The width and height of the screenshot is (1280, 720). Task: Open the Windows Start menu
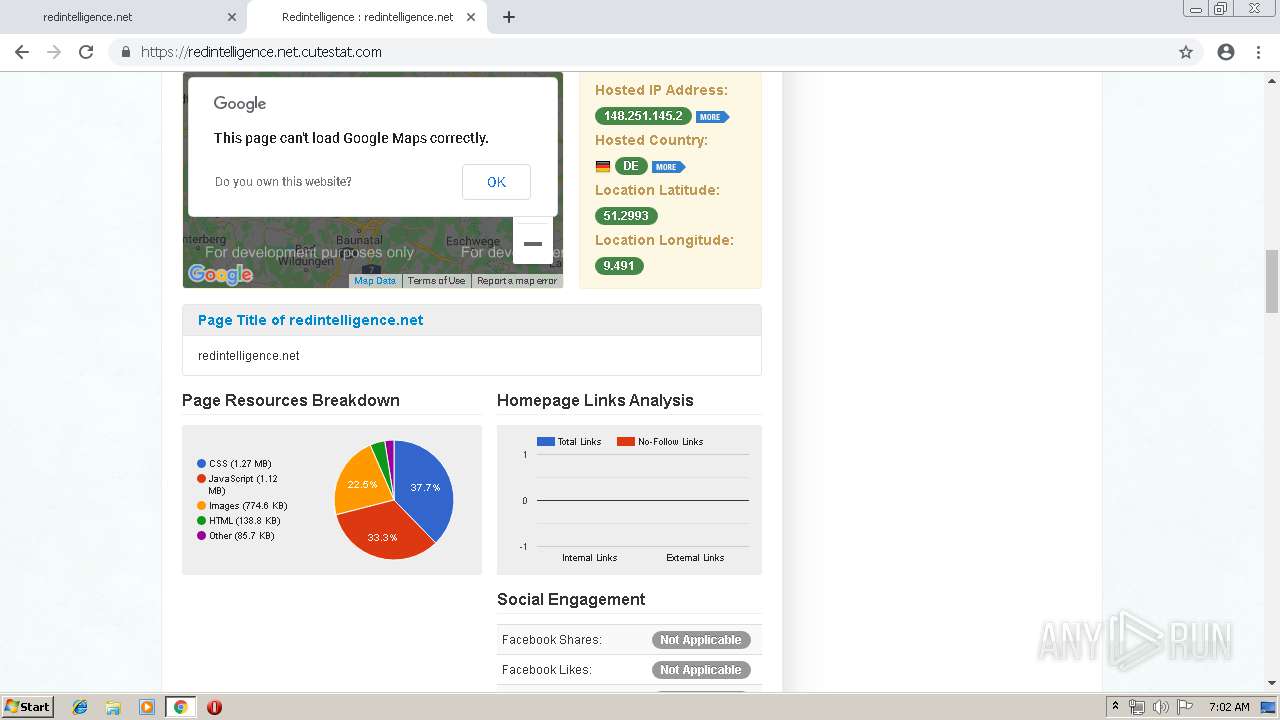coord(27,706)
